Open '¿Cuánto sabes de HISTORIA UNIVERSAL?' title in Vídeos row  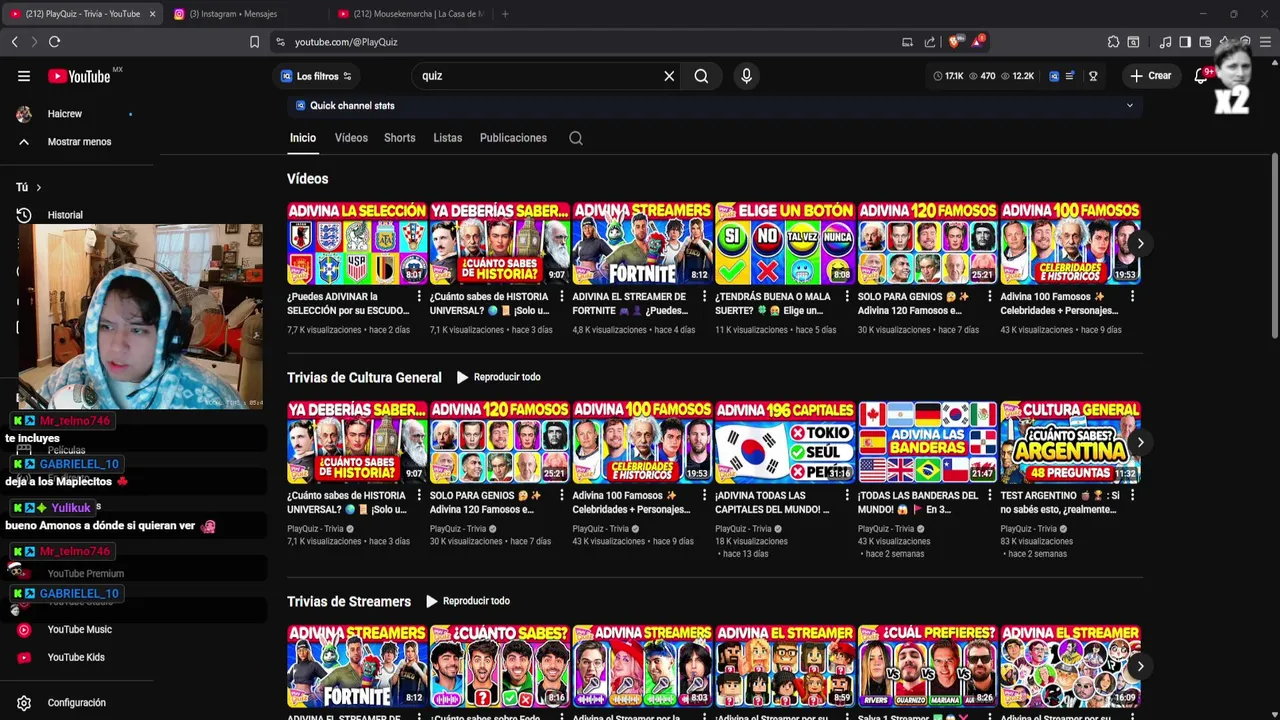tap(490, 303)
